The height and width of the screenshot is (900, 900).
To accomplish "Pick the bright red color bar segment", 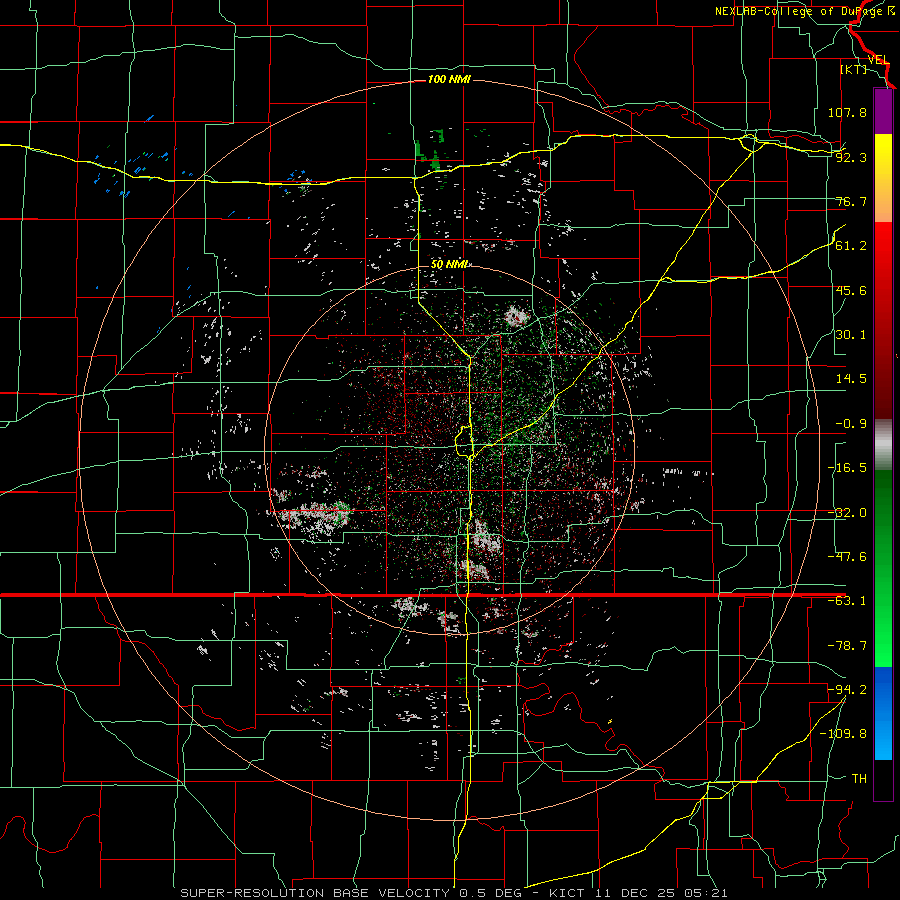I will 883,265.
